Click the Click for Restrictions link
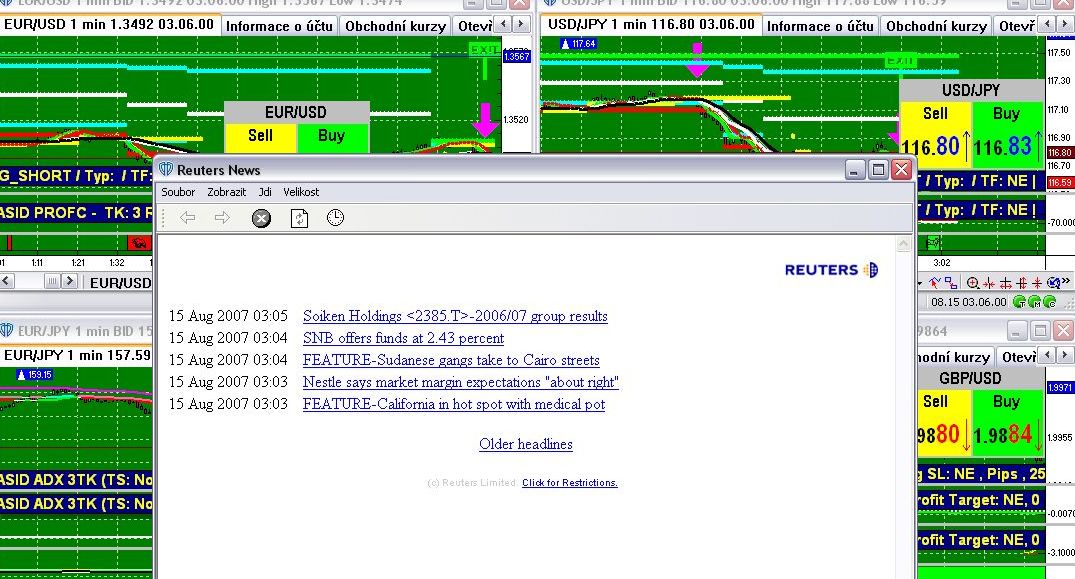 coord(570,482)
